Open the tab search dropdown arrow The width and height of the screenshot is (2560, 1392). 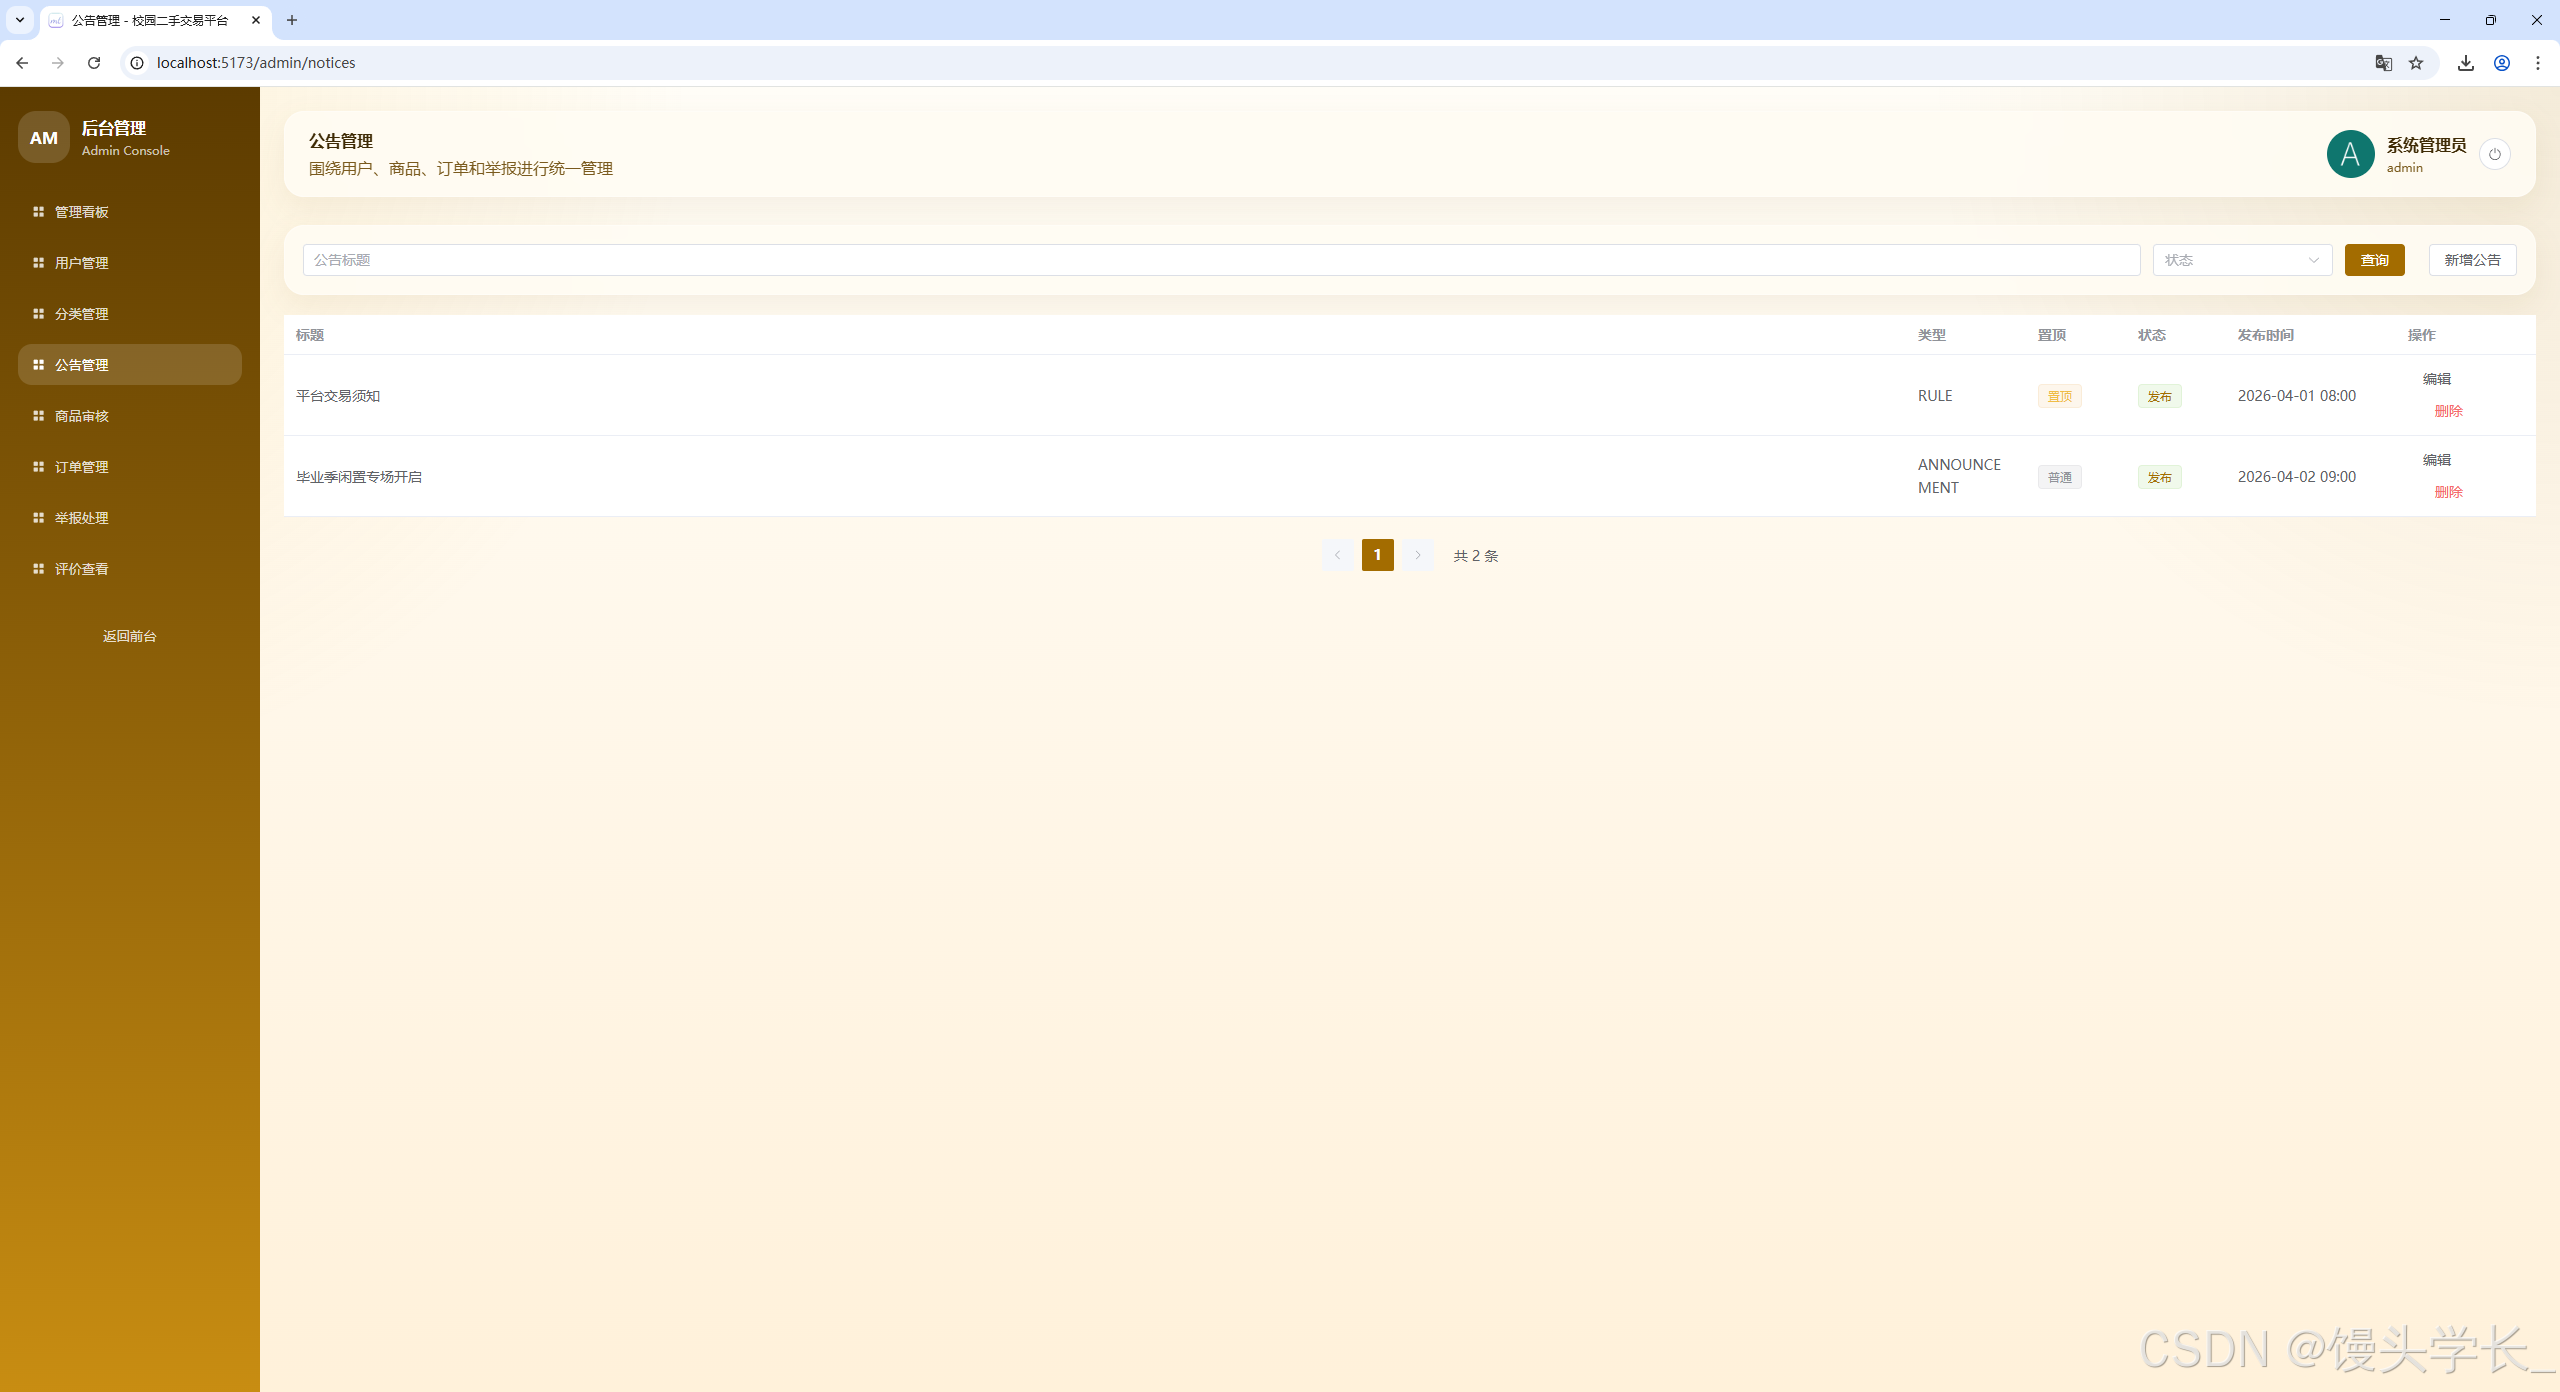(19, 20)
